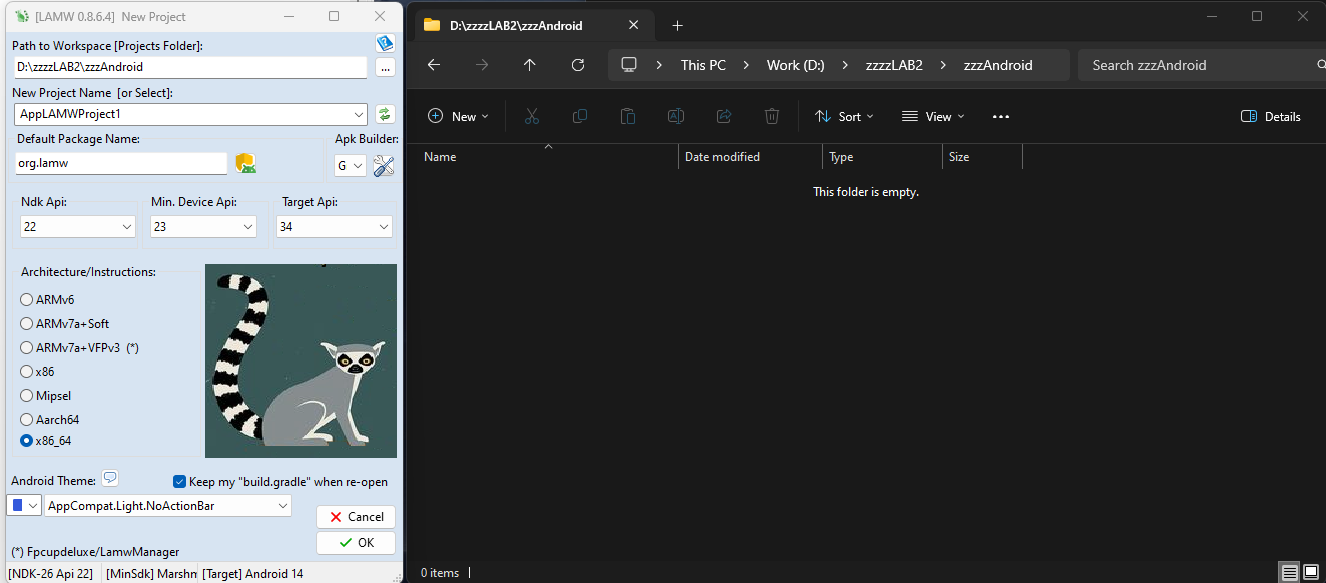Open the View menu in Explorer

(933, 116)
